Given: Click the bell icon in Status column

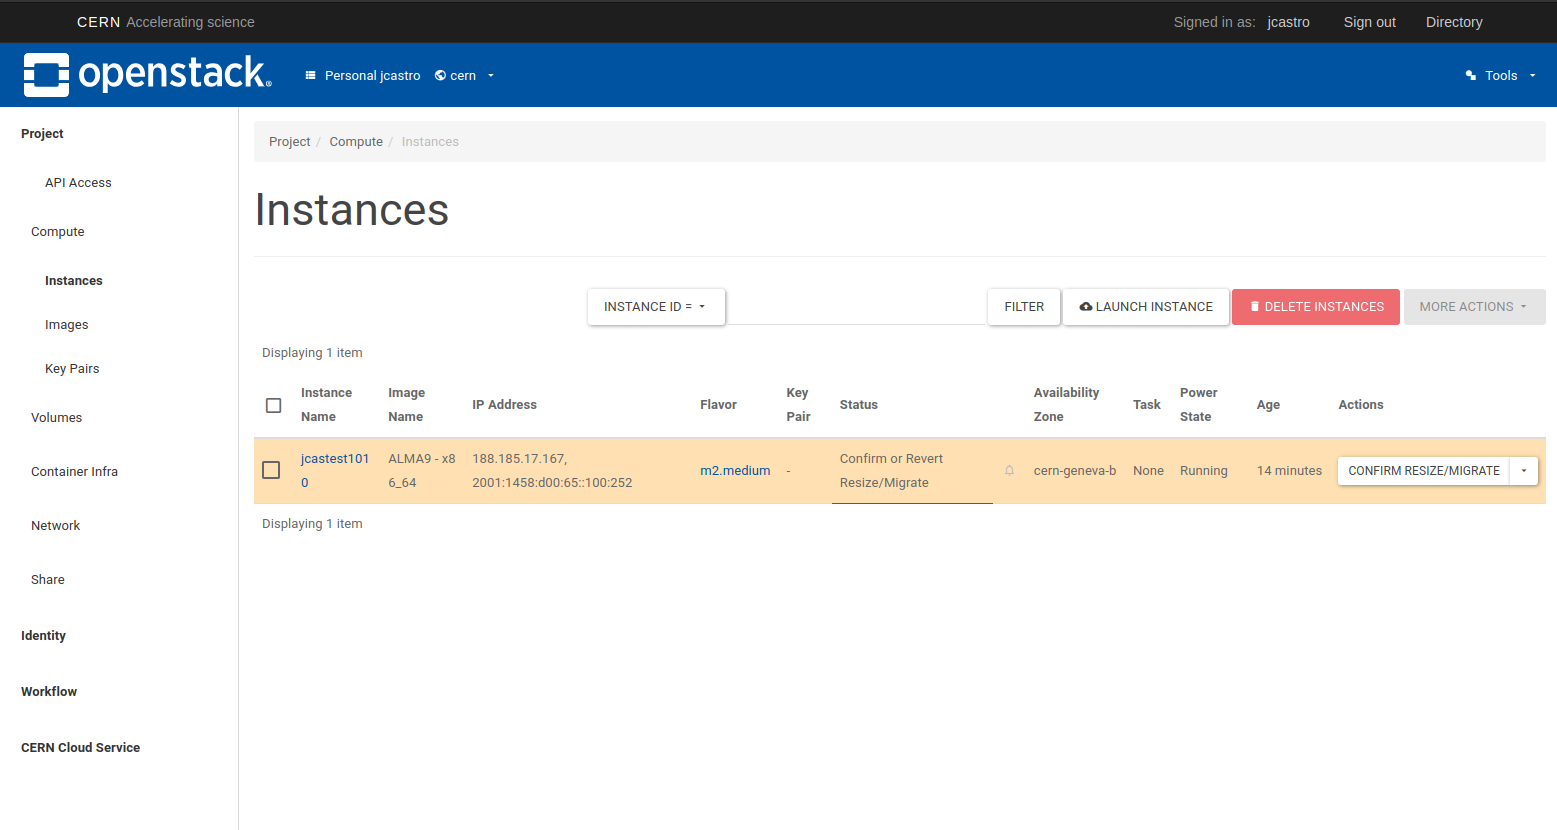Looking at the screenshot, I should (1009, 471).
